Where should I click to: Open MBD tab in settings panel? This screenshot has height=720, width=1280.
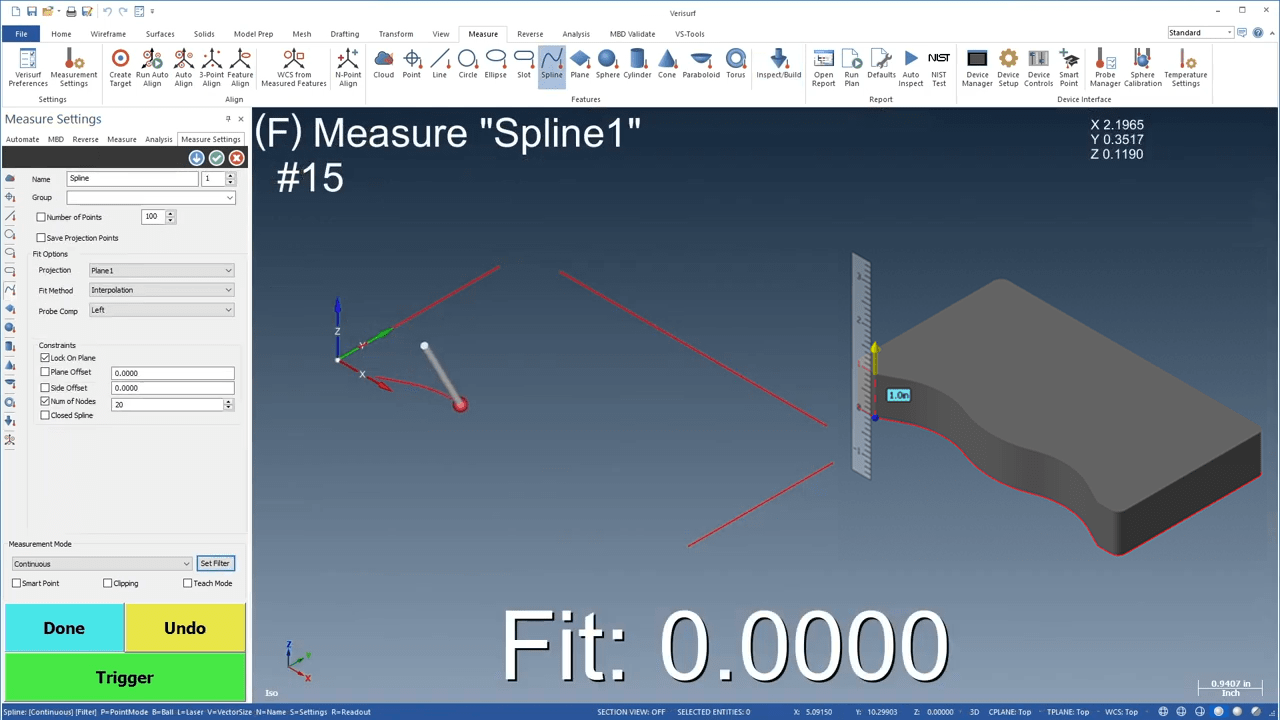coord(56,139)
